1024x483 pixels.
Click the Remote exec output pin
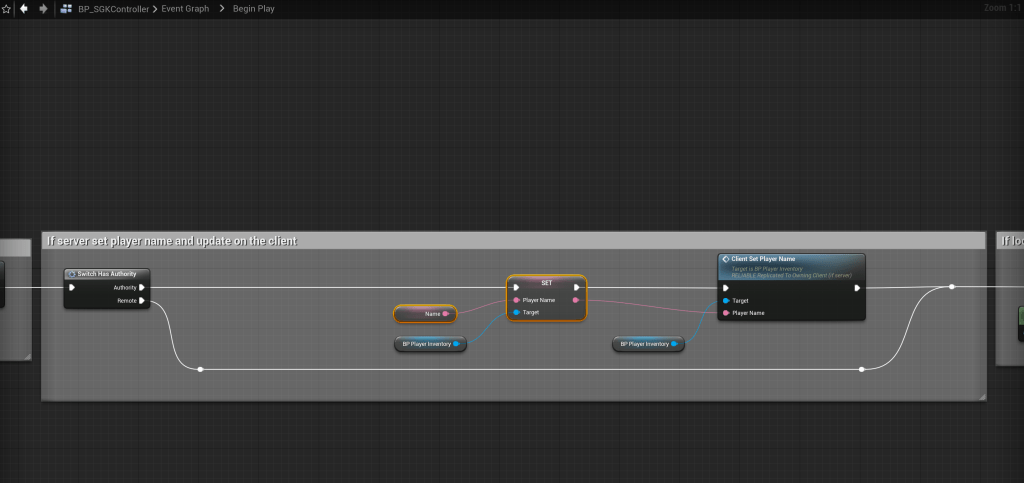tap(142, 301)
